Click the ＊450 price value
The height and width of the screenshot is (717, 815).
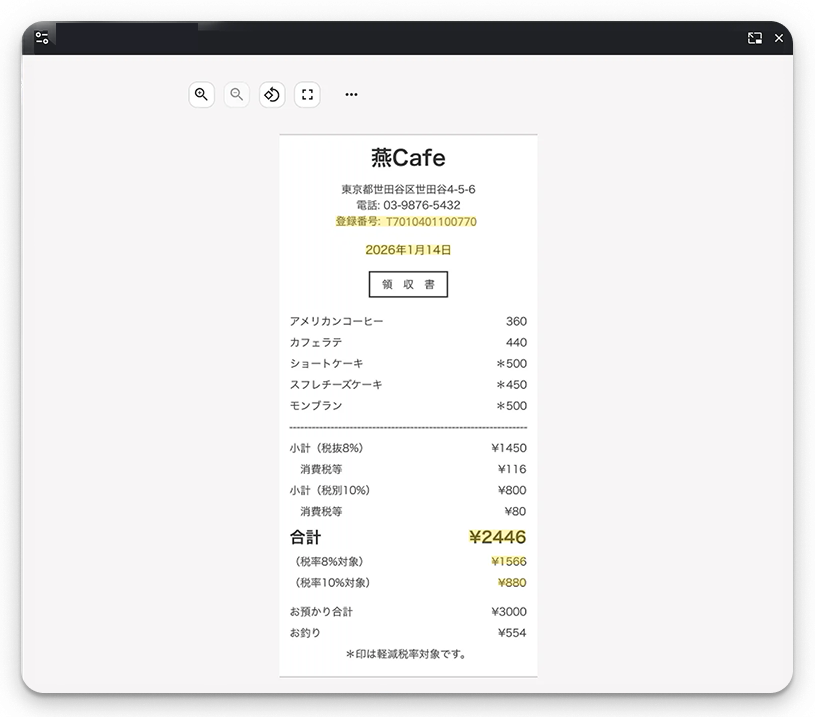click(511, 384)
